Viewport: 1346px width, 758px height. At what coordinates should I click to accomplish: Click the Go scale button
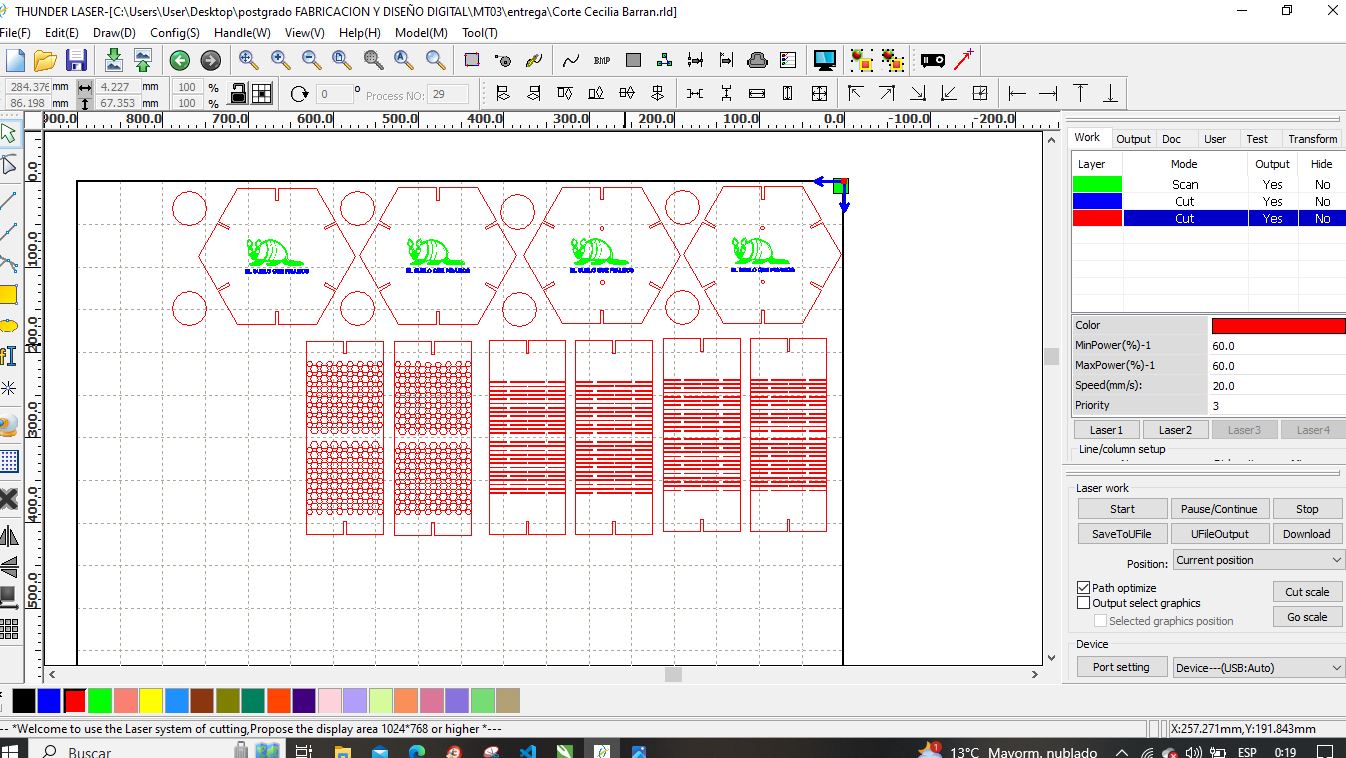(1307, 617)
